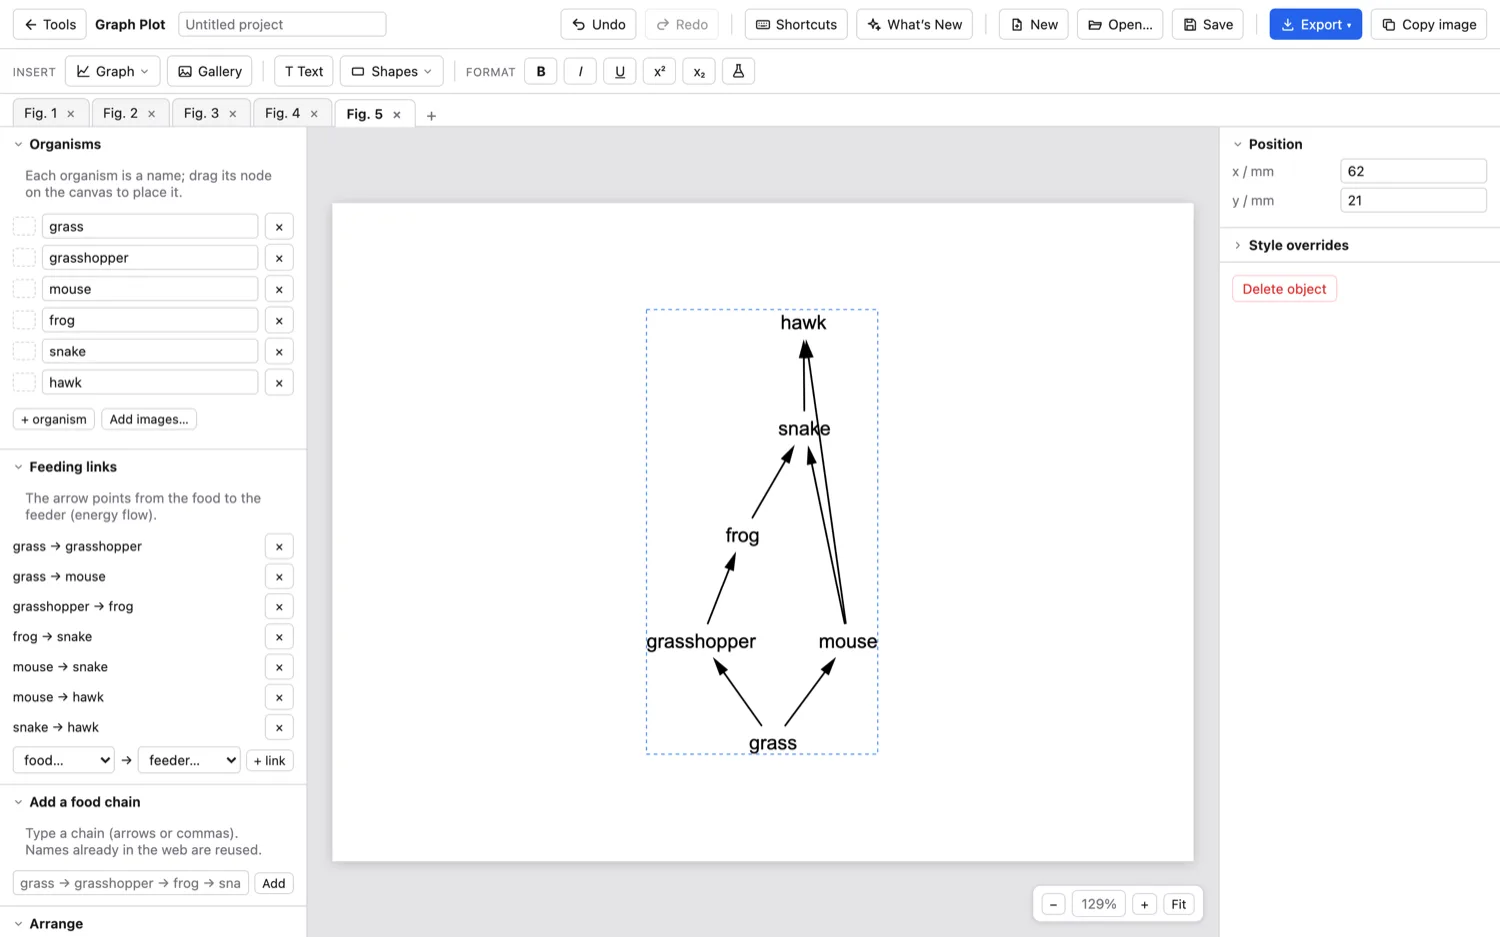Screen dimensions: 1500x937
Task: Add a new figure tab
Action: click(431, 115)
